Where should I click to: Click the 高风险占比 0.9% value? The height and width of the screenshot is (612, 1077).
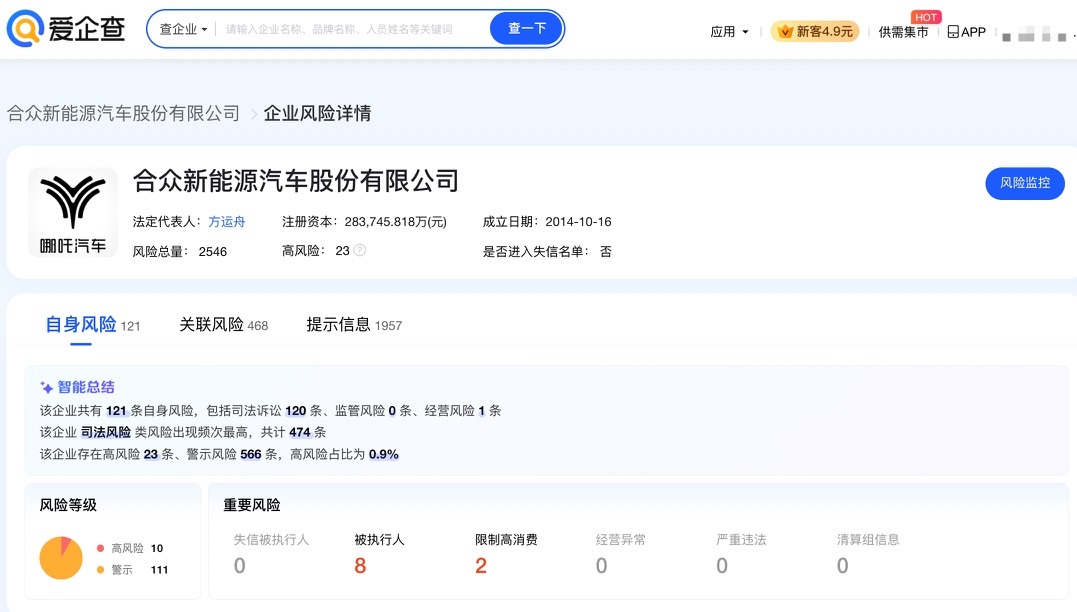pyautogui.click(x=384, y=454)
